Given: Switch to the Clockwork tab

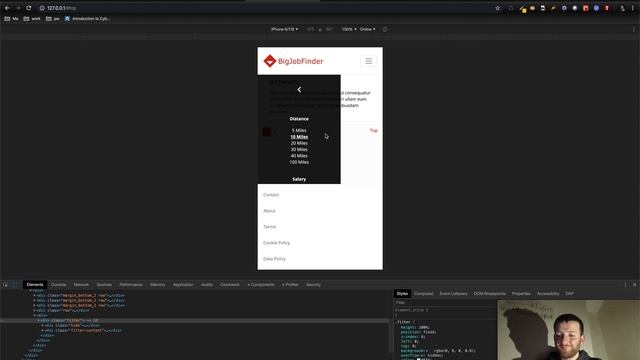Looking at the screenshot, I should pos(230,284).
